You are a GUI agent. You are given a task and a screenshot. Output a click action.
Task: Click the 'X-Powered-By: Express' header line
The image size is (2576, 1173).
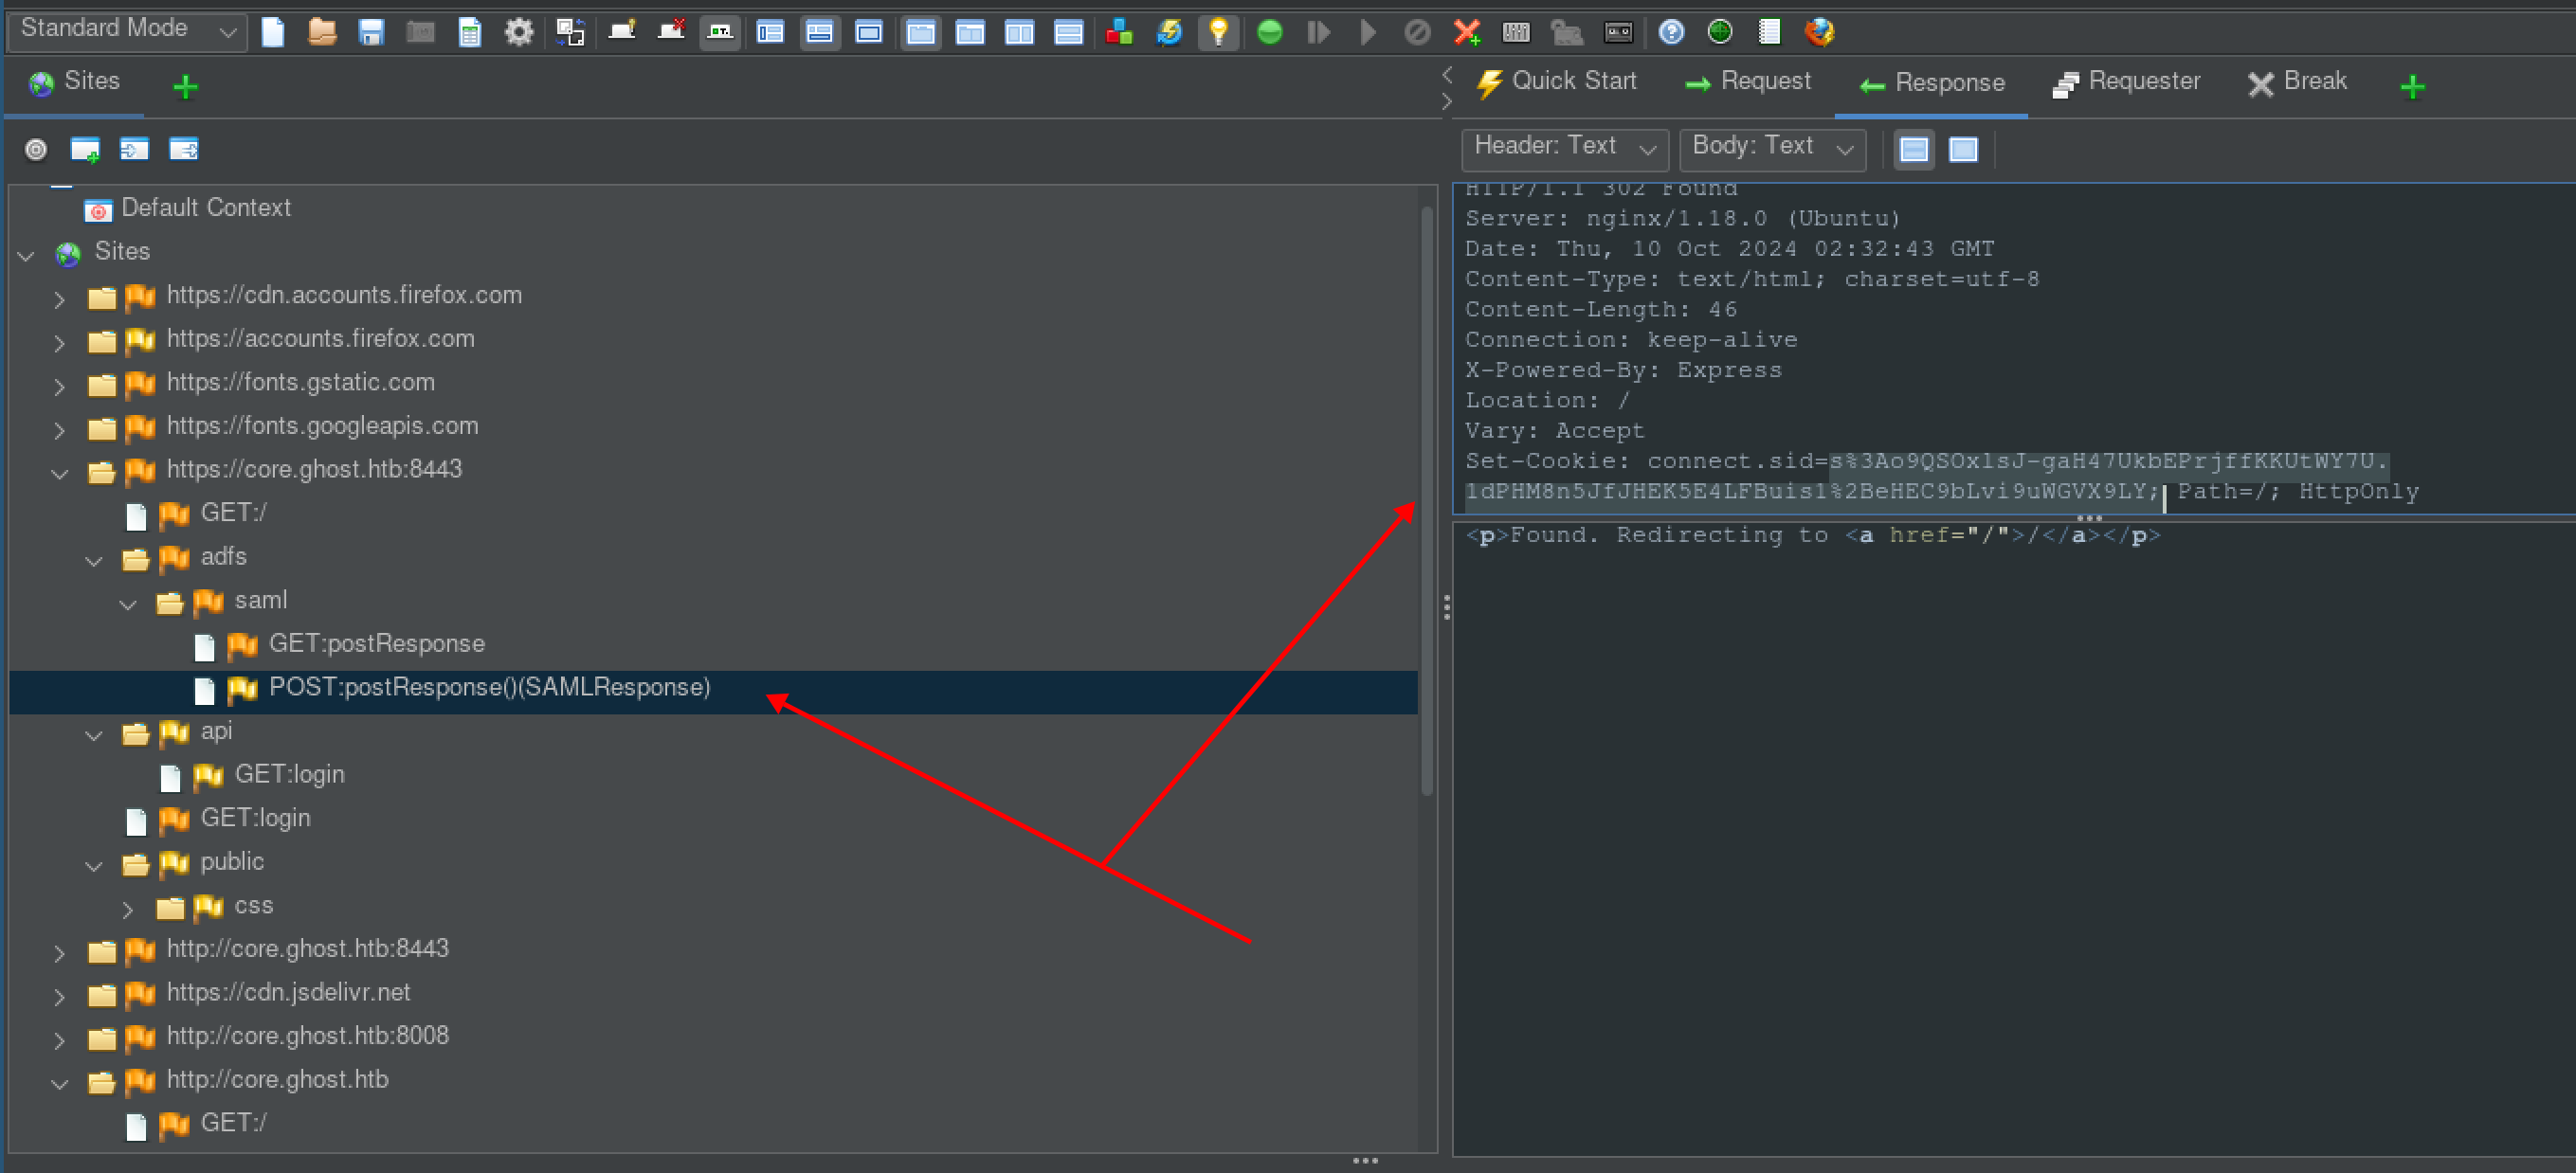[1623, 370]
